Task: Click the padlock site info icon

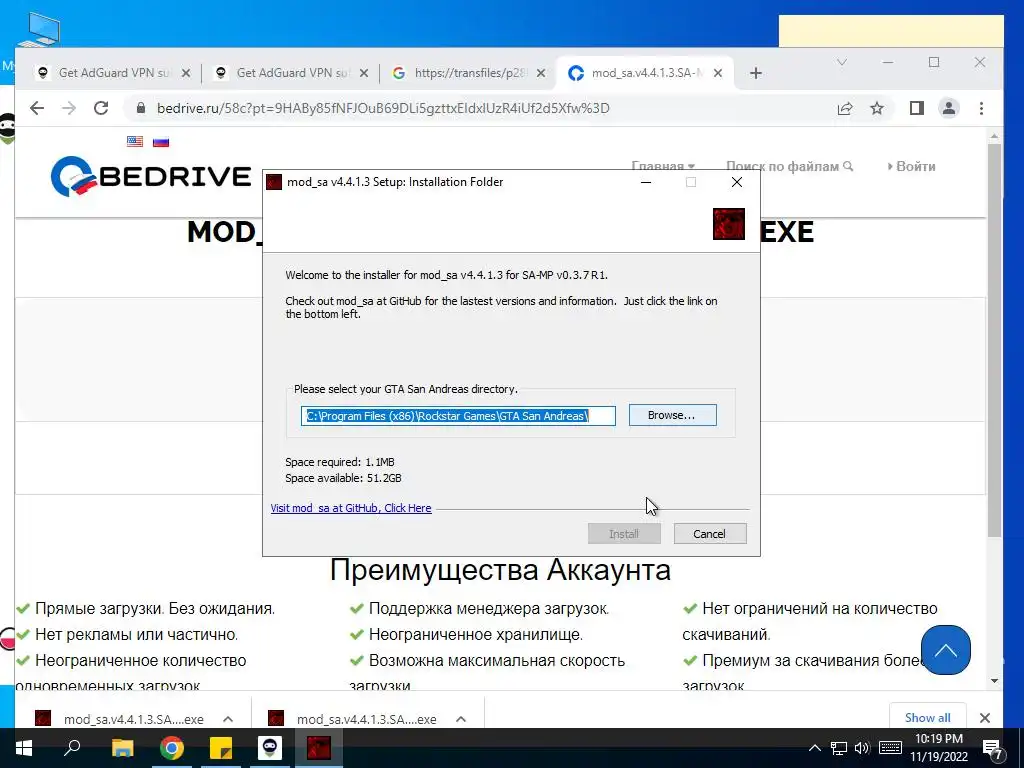Action: 140,108
